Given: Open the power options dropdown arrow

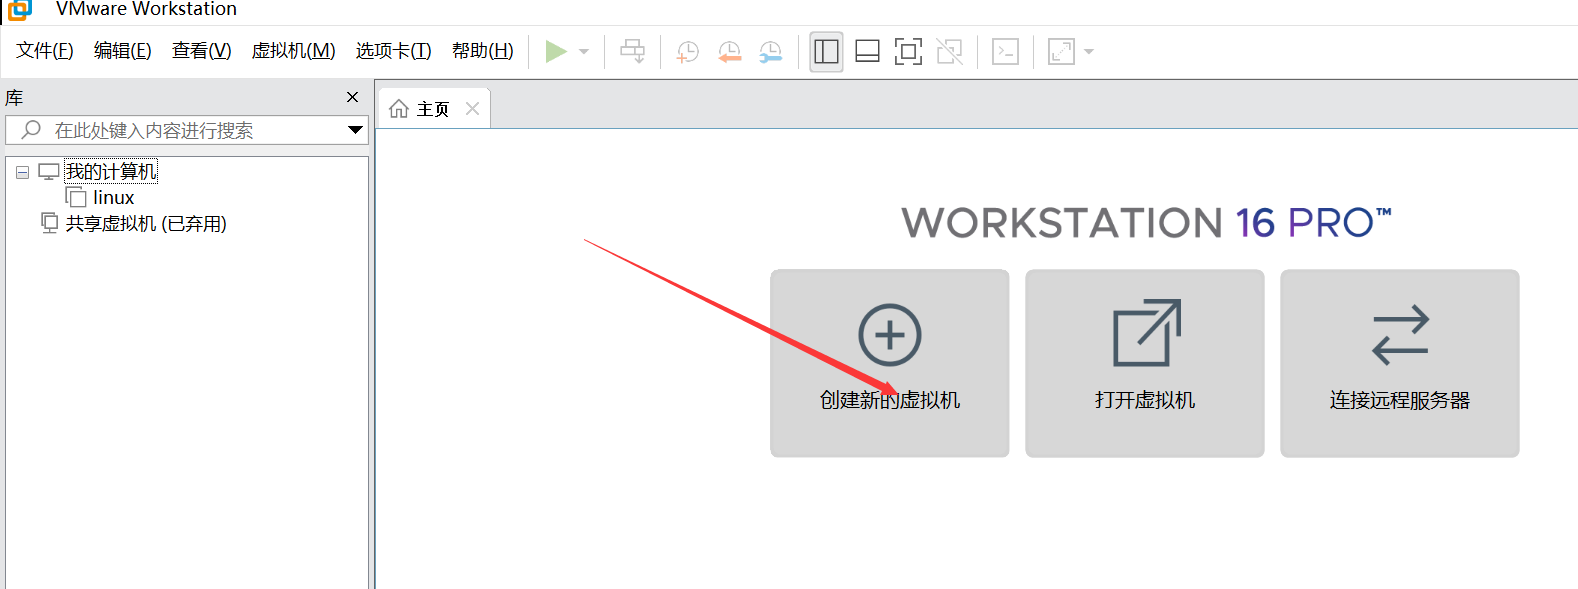Looking at the screenshot, I should [x=584, y=52].
